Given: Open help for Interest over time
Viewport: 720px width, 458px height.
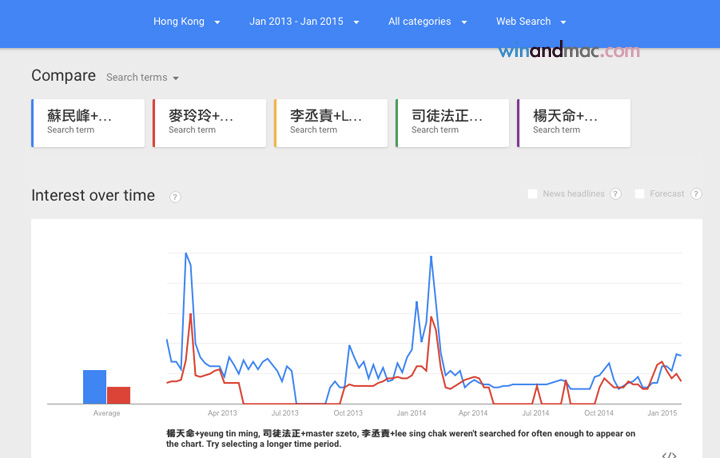Looking at the screenshot, I should tap(175, 197).
